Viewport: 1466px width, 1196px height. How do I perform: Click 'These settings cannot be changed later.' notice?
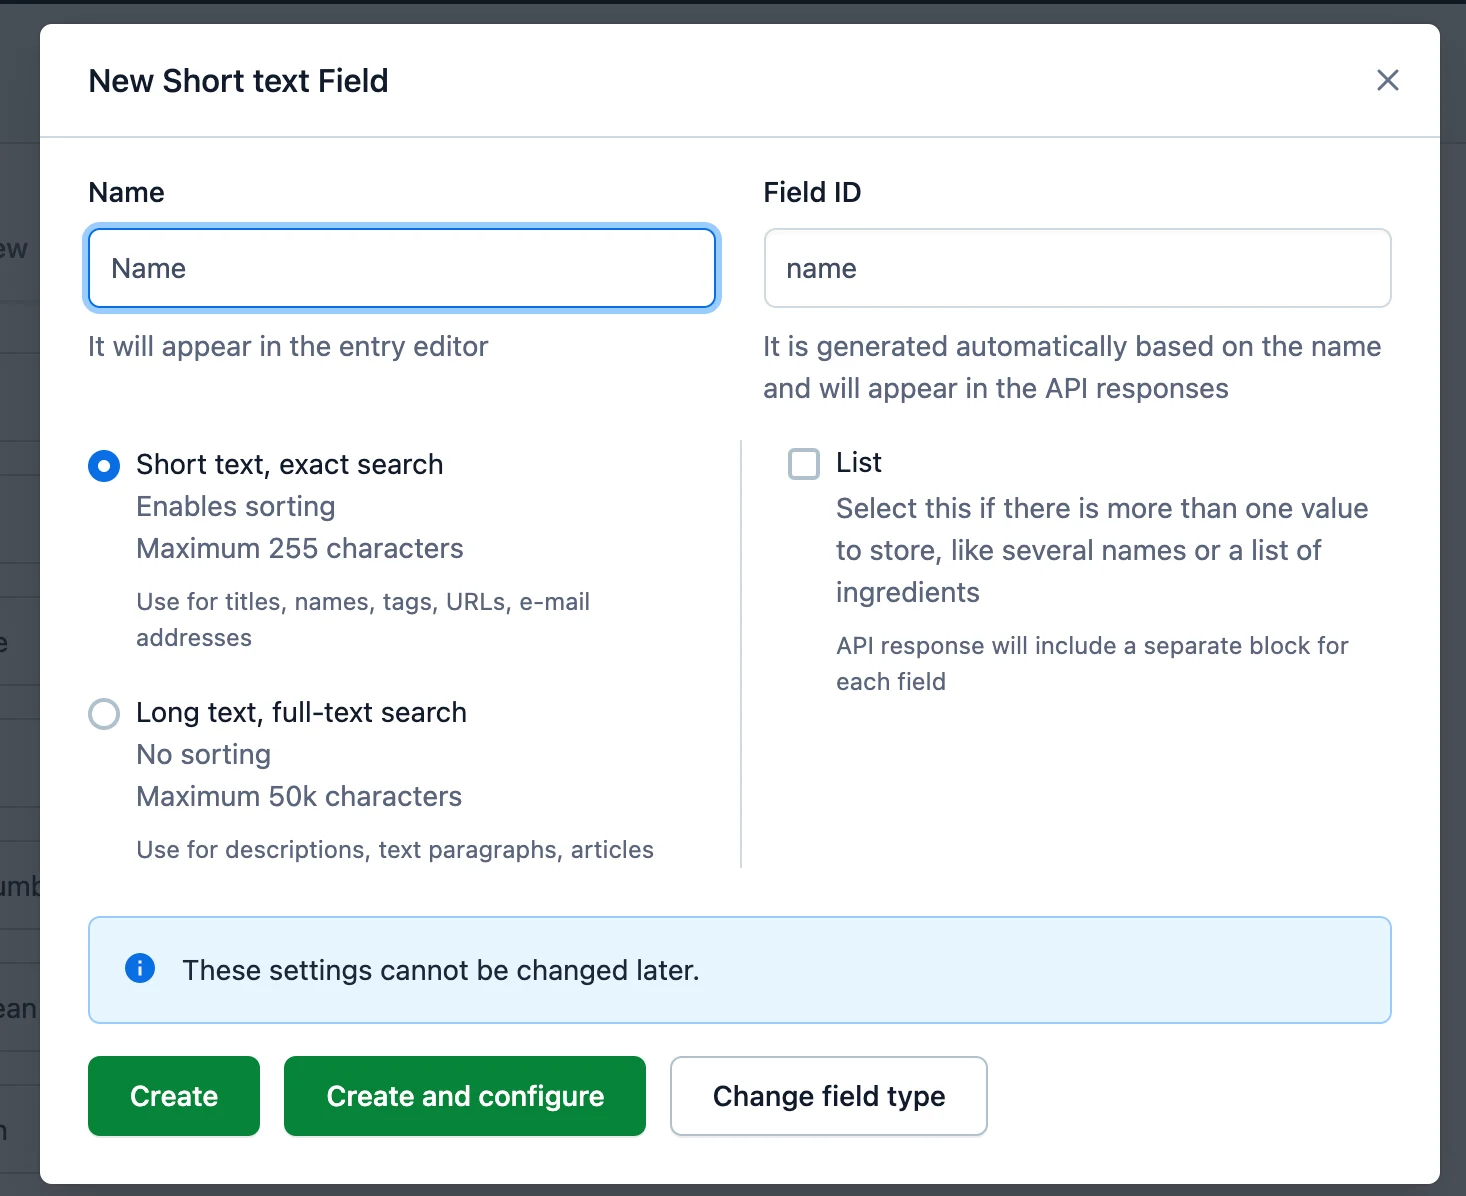click(x=440, y=970)
